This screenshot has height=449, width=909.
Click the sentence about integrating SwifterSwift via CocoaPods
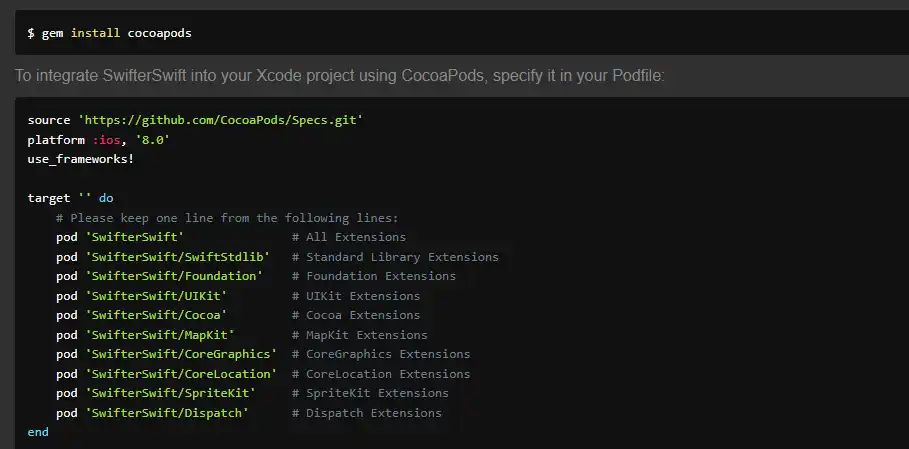pos(340,76)
